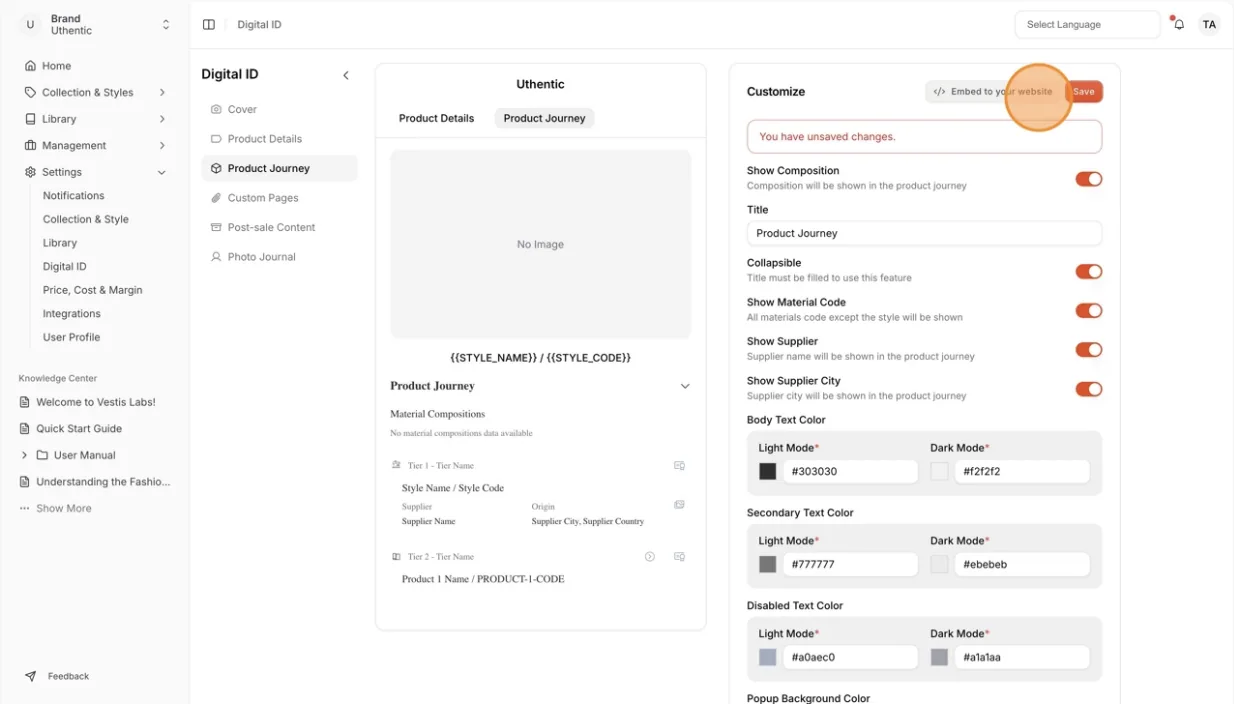Click Embed to your website button
Image resolution: width=1234 pixels, height=704 pixels.
(x=993, y=91)
